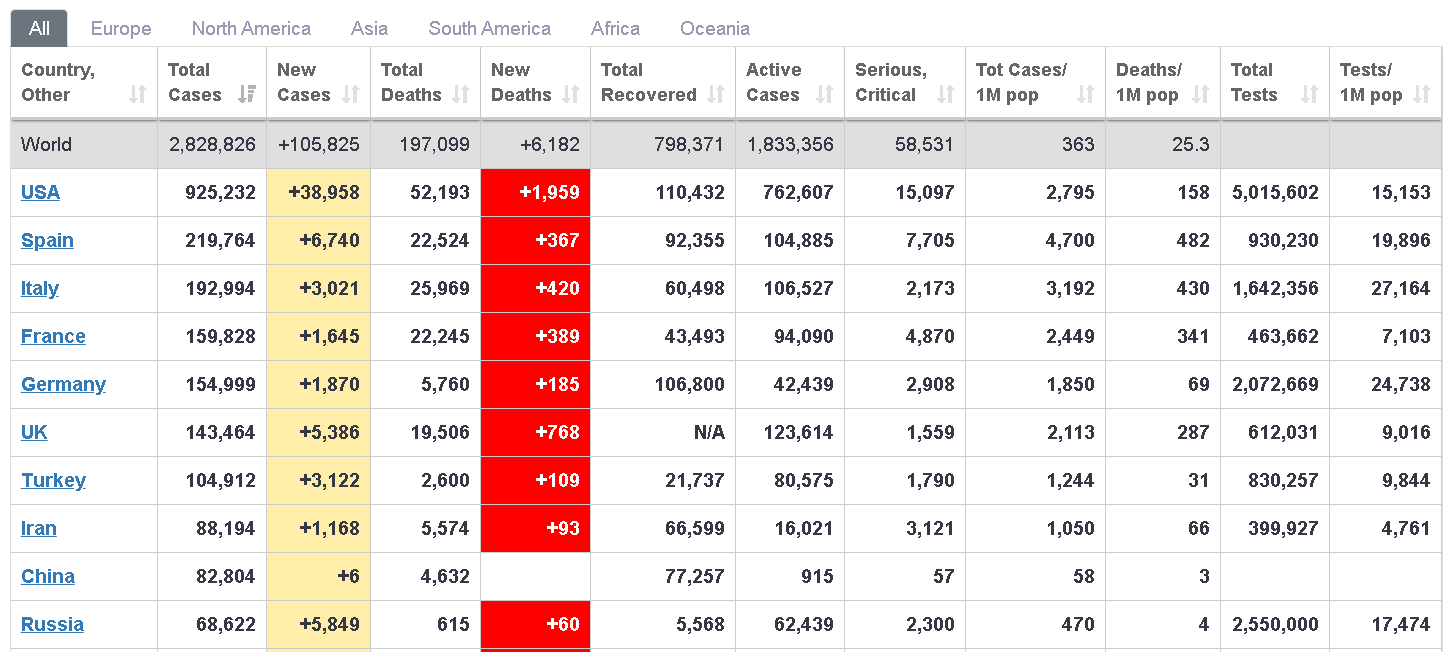Click Italy new deaths +420 cell
The image size is (1449, 652).
pyautogui.click(x=535, y=288)
